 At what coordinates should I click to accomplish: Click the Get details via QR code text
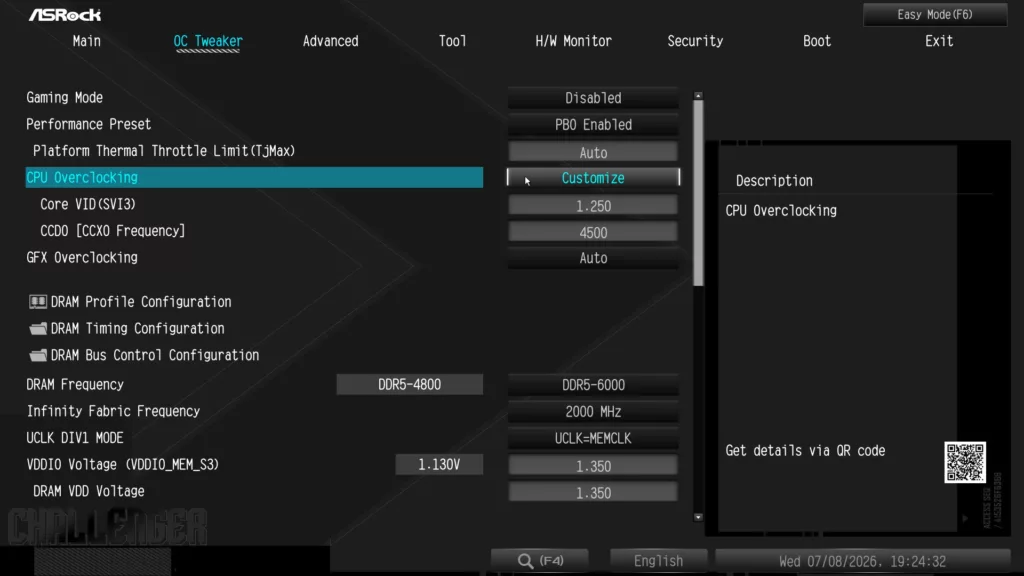click(x=805, y=451)
